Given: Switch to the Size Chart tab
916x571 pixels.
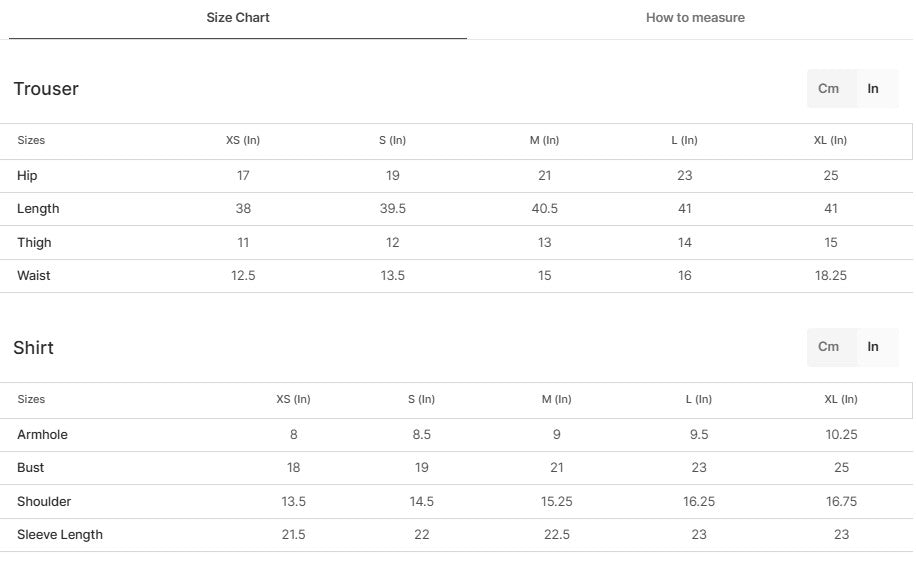Looking at the screenshot, I should point(238,18).
